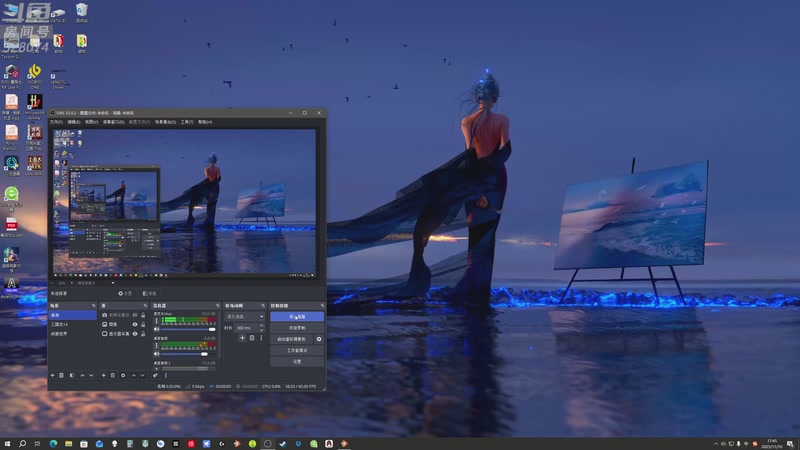Screen dimensions: 800x450
Task: Click the 属性 (Properties) button on the source toolbar
Action: click(125, 293)
